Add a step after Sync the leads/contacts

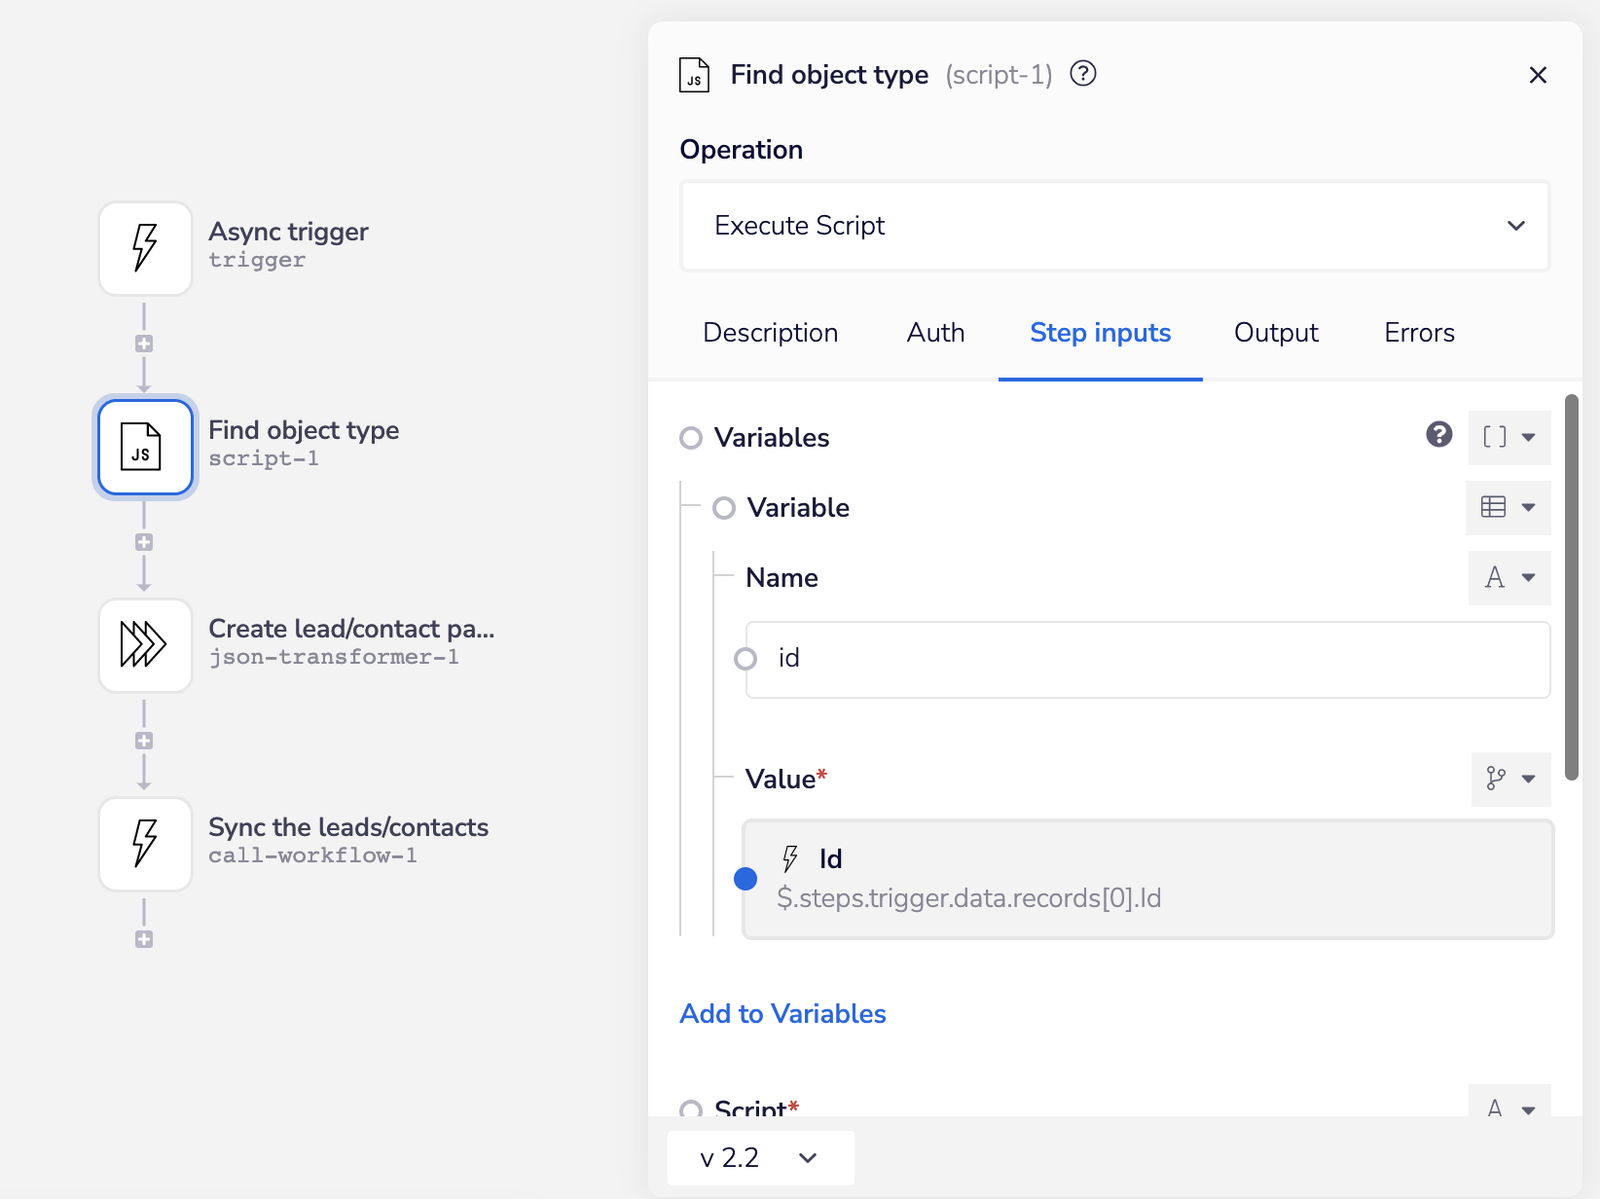(x=144, y=939)
